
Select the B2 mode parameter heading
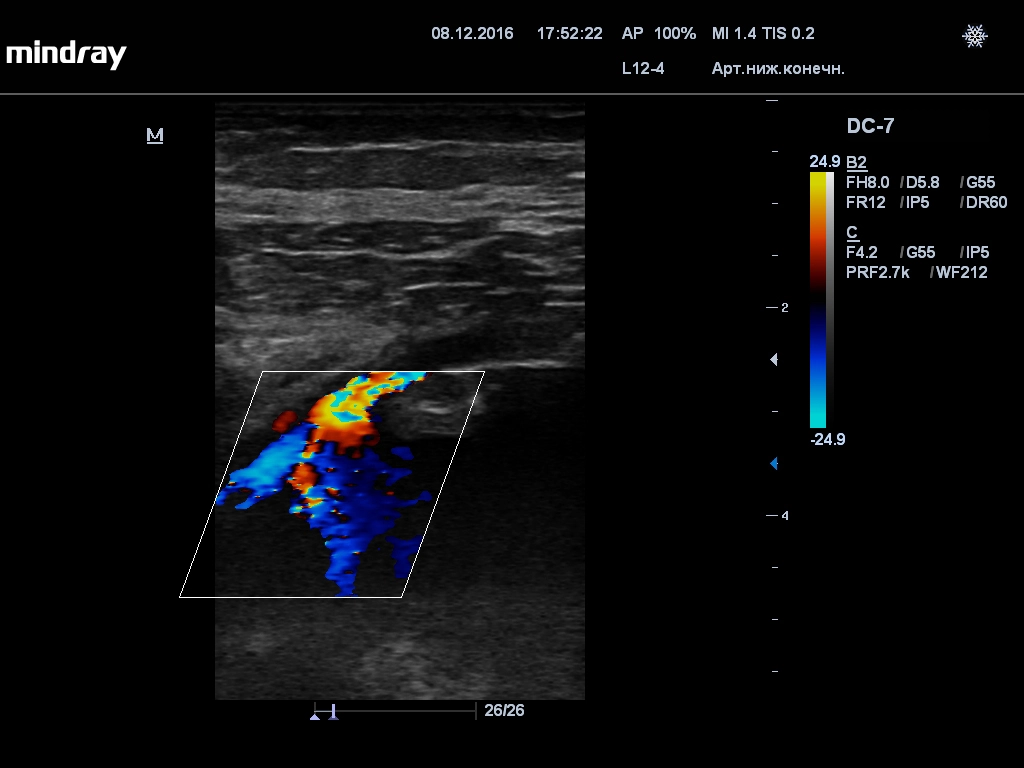pyautogui.click(x=856, y=163)
